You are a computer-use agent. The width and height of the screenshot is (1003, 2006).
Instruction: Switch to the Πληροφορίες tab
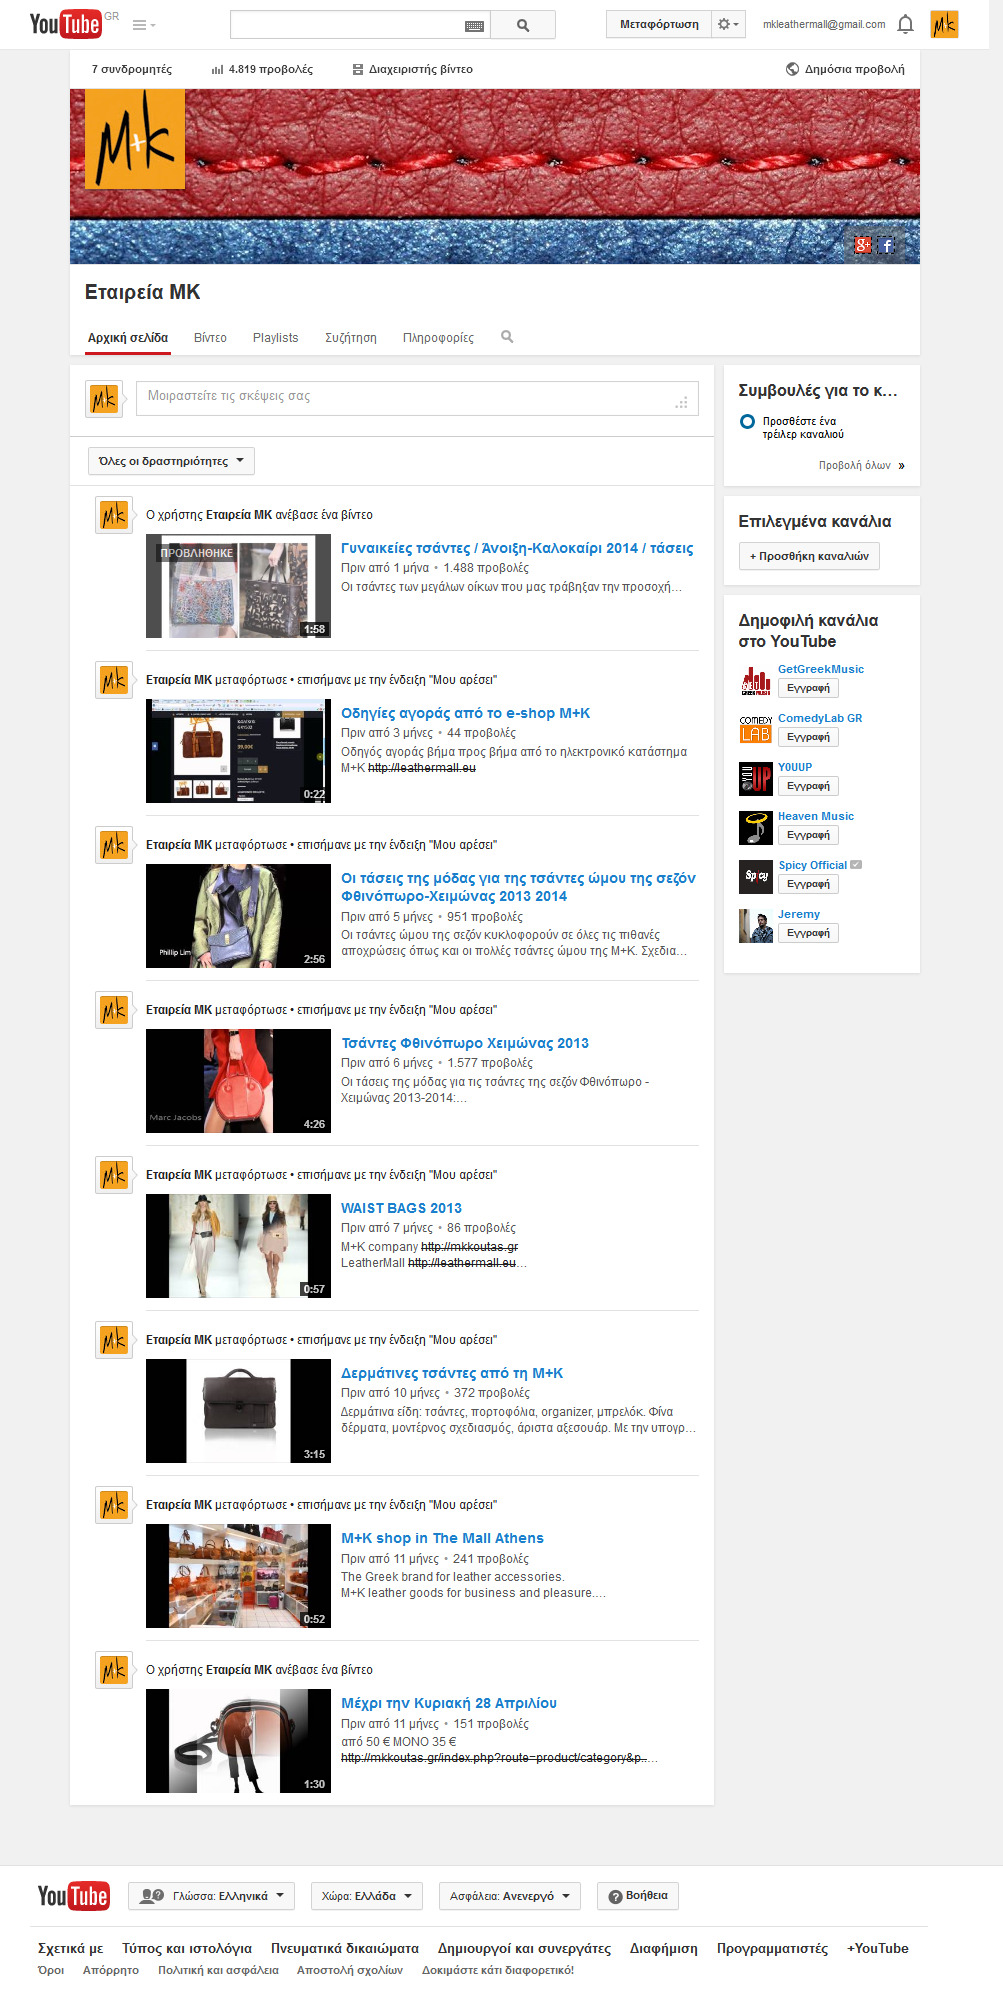438,338
